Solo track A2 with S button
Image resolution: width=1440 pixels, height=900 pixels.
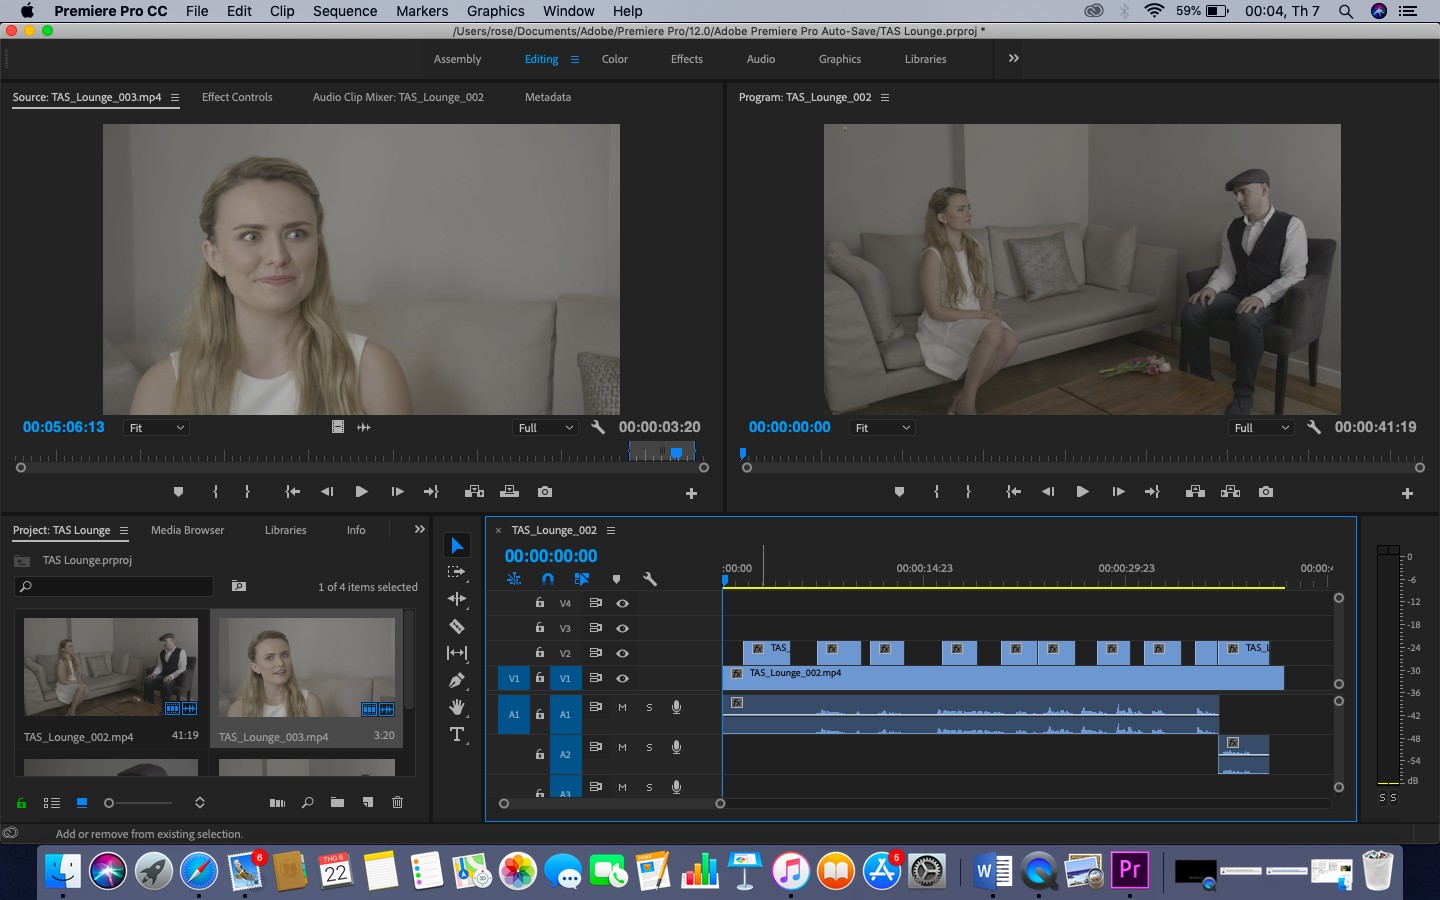tap(649, 747)
